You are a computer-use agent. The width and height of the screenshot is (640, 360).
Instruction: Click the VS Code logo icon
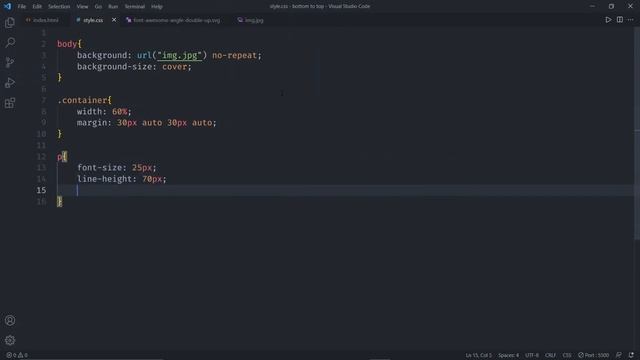[x=7, y=7]
